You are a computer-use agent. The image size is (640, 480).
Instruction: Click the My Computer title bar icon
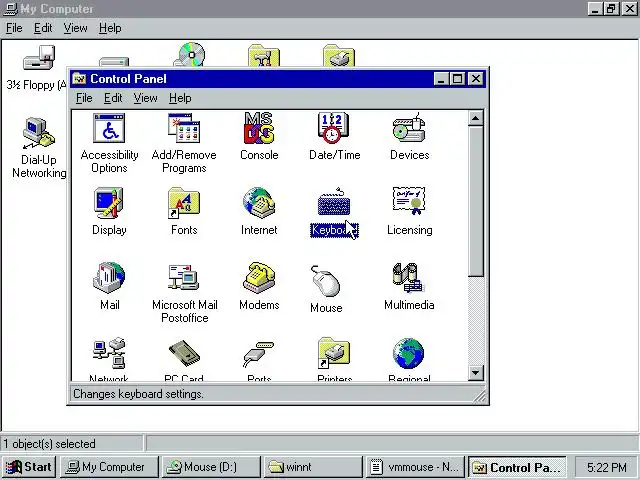point(10,8)
